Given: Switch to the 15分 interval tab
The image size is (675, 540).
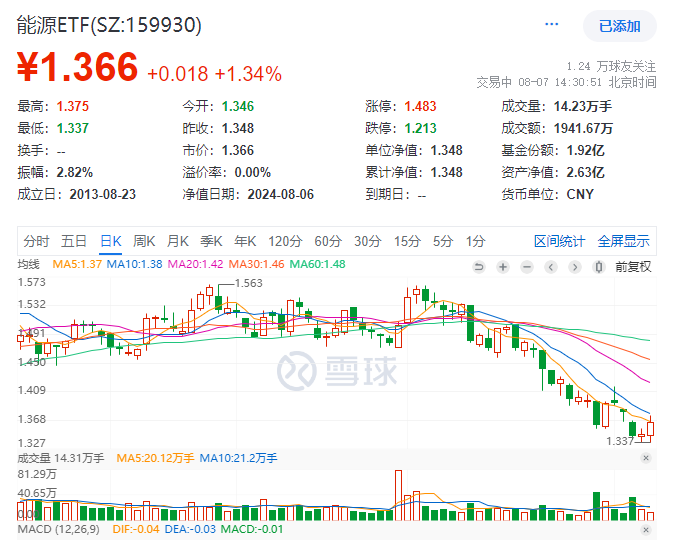Looking at the screenshot, I should [407, 241].
